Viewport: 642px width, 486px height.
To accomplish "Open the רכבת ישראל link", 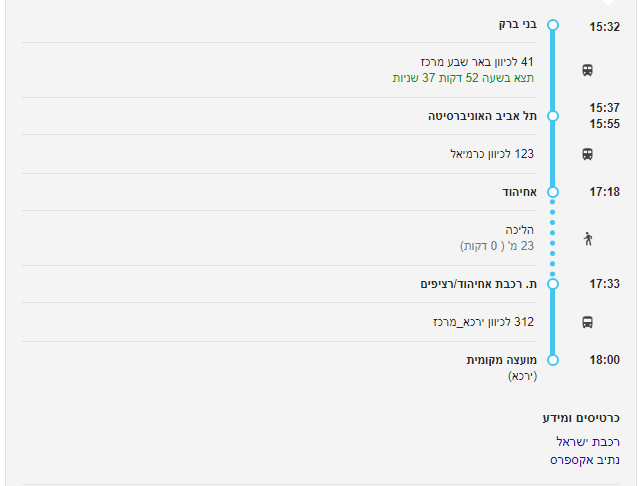I will click(588, 441).
